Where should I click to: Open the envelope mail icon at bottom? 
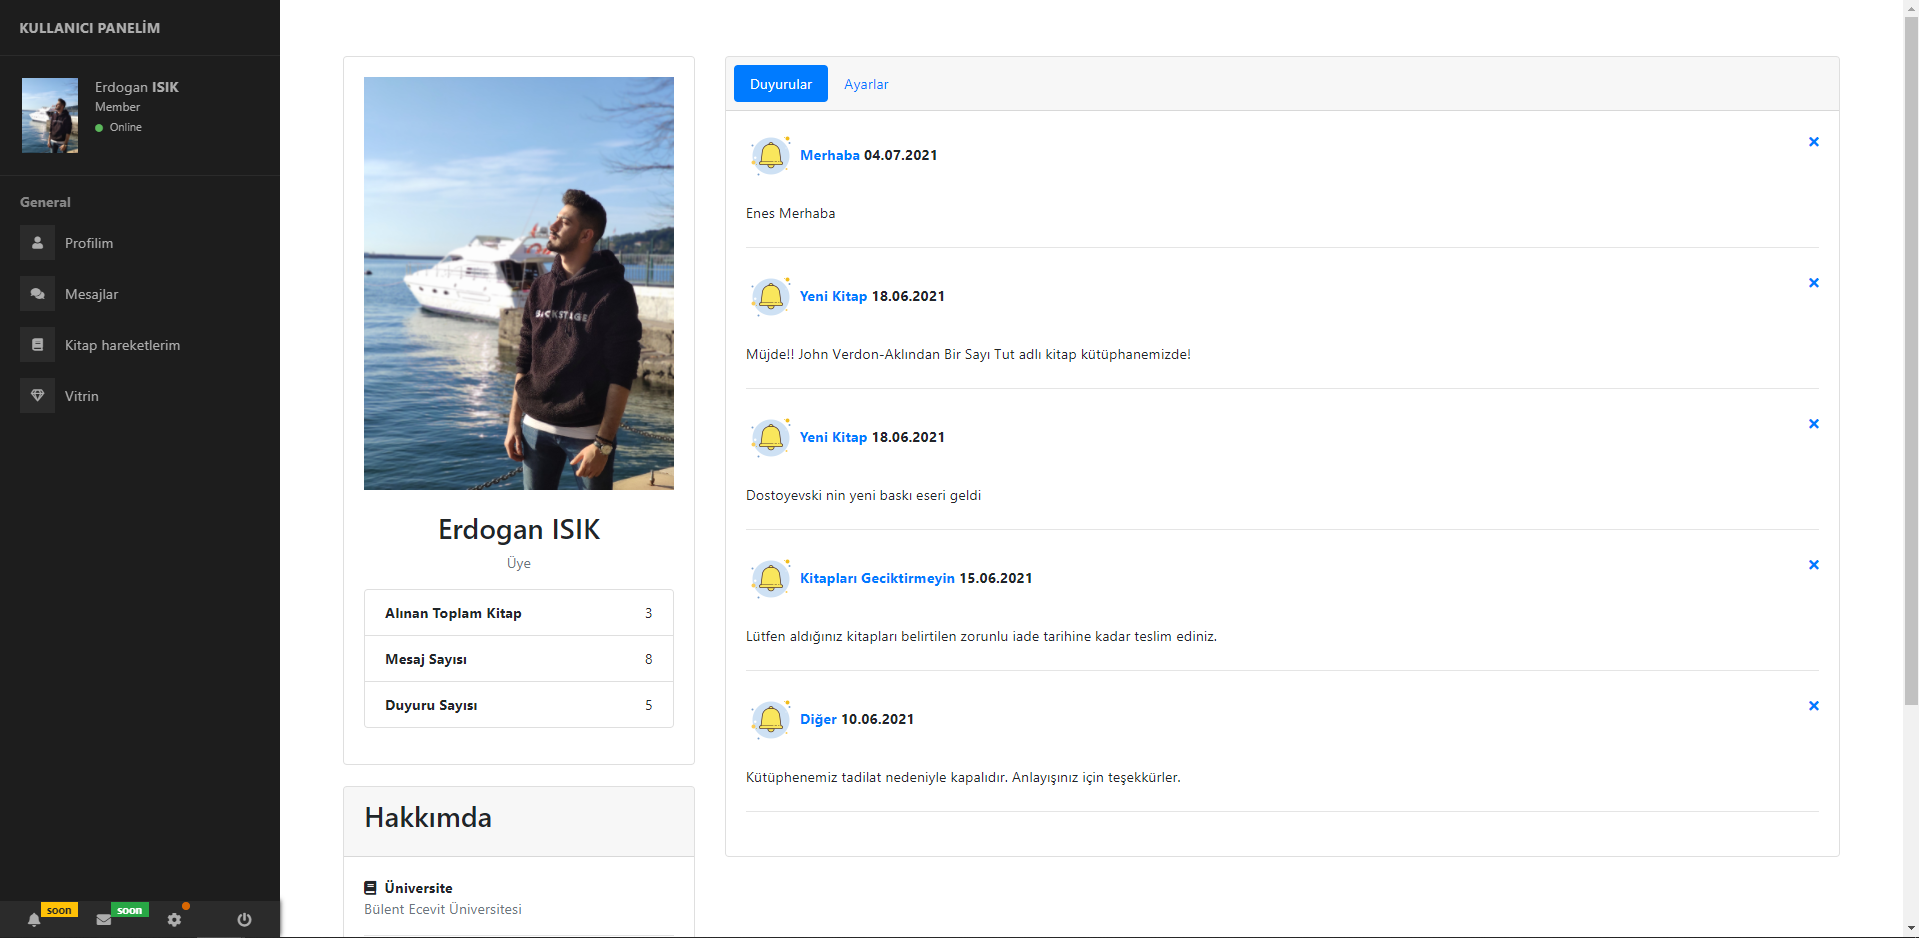tap(103, 919)
